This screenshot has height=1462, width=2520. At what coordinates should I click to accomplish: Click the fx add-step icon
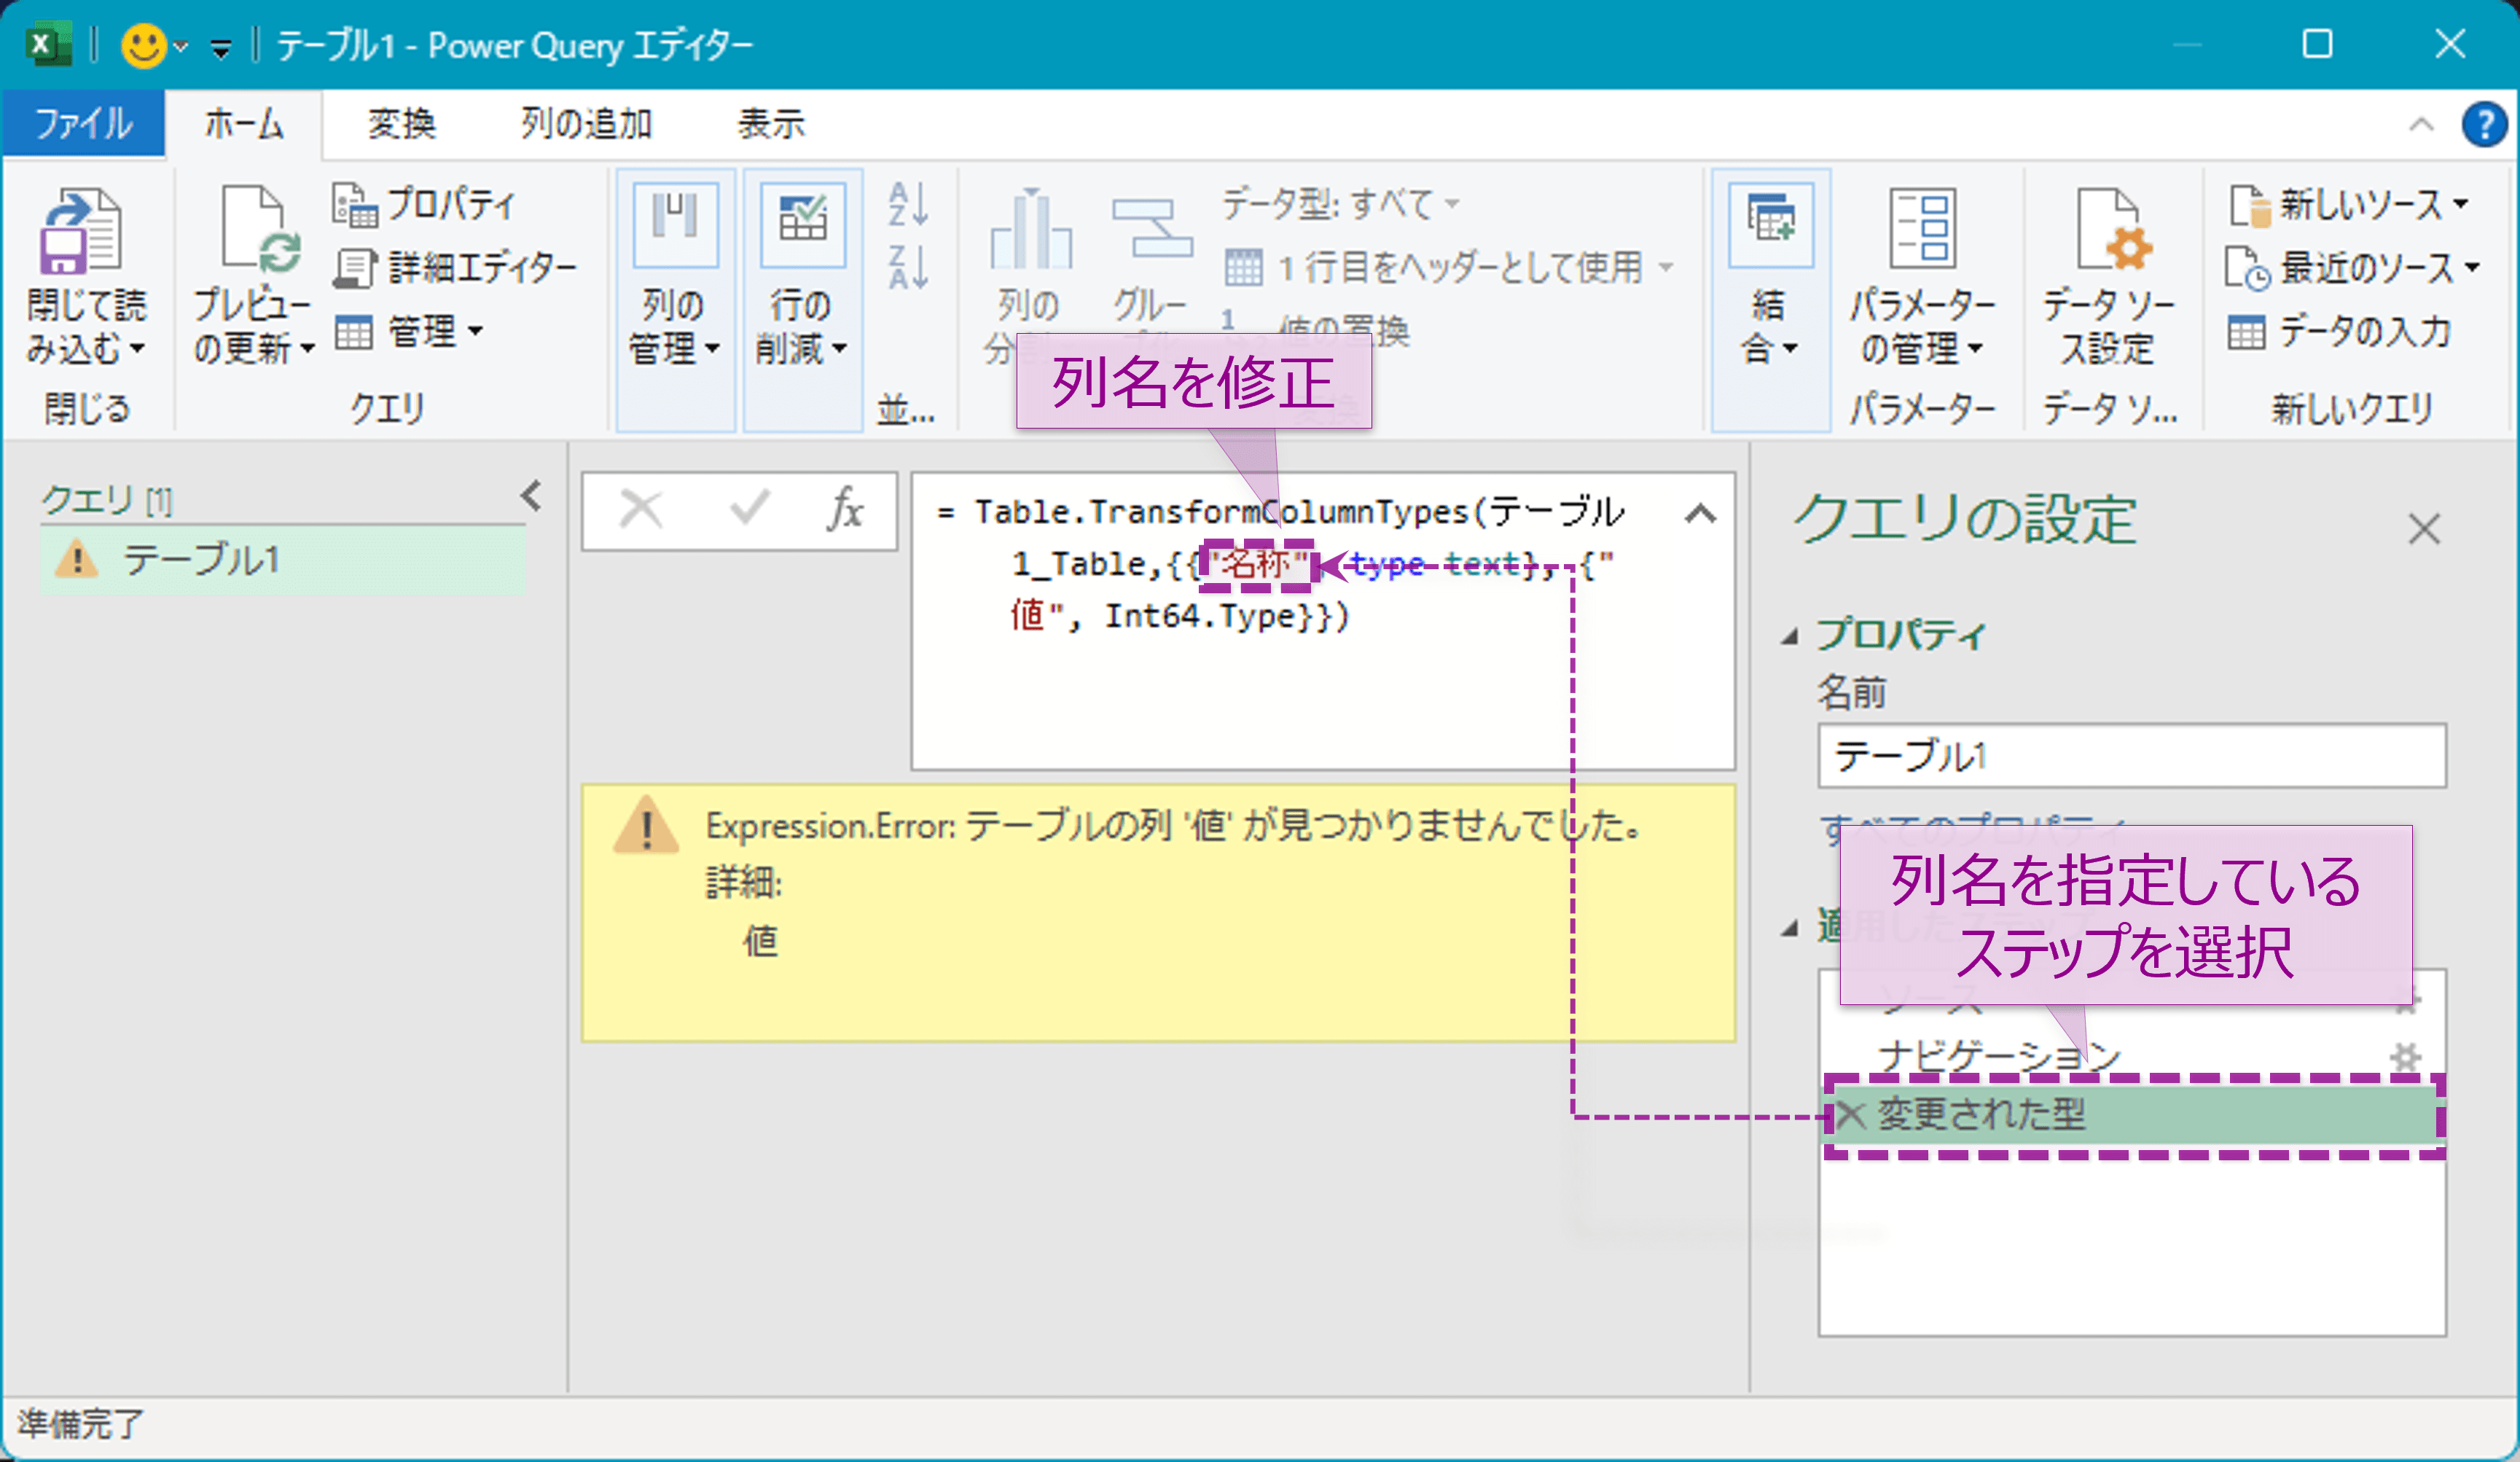pyautogui.click(x=845, y=510)
